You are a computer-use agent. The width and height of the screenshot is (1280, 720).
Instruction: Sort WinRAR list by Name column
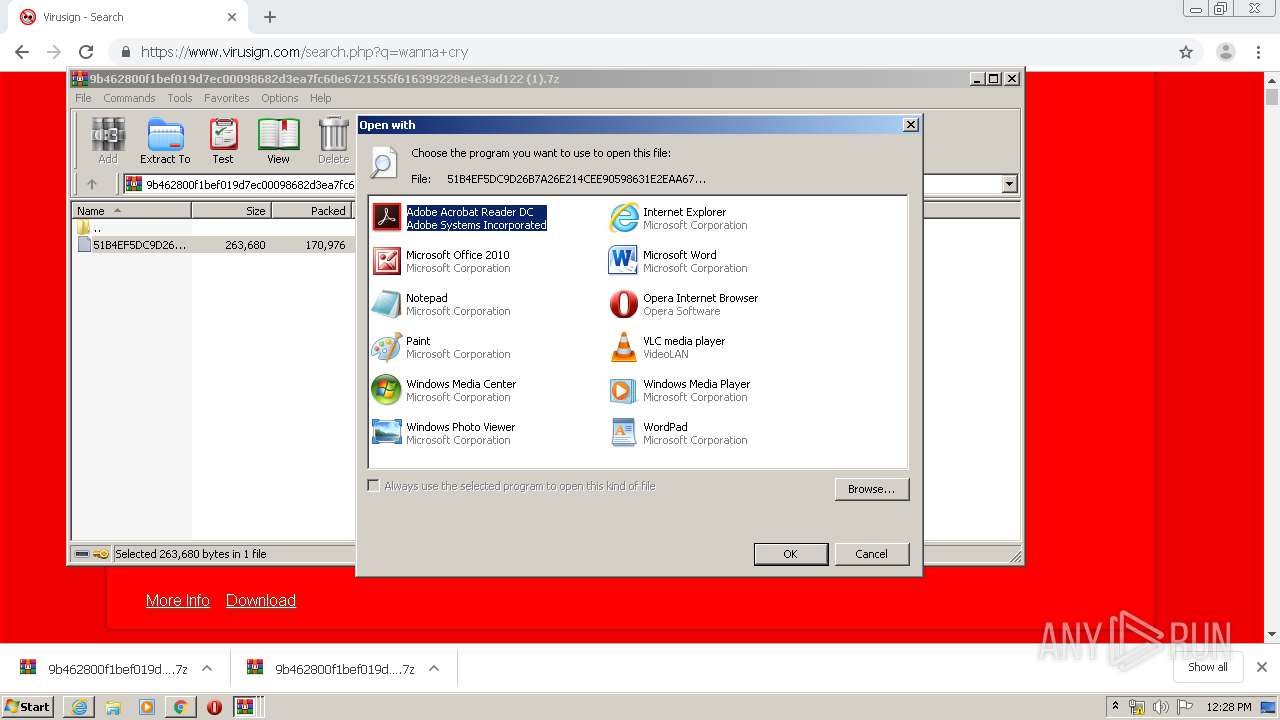(x=131, y=211)
